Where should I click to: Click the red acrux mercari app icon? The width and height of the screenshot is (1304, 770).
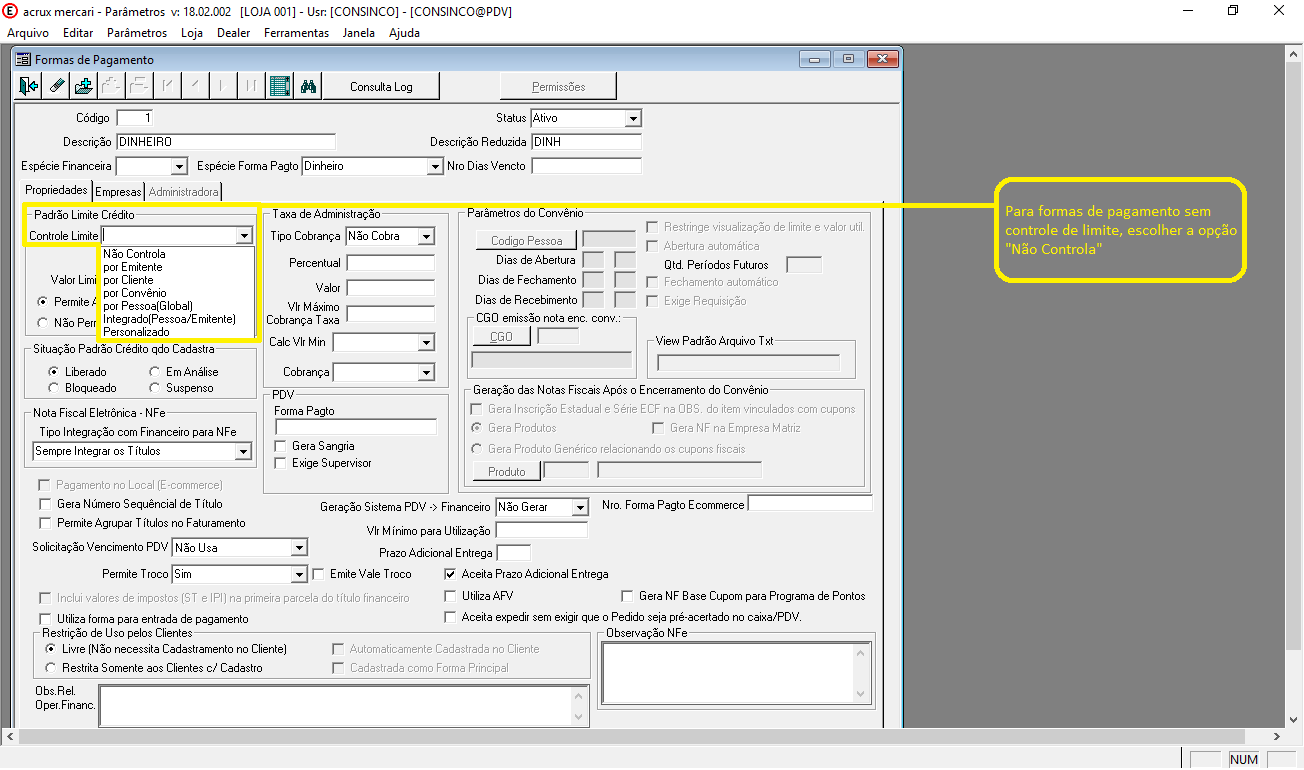coord(11,10)
